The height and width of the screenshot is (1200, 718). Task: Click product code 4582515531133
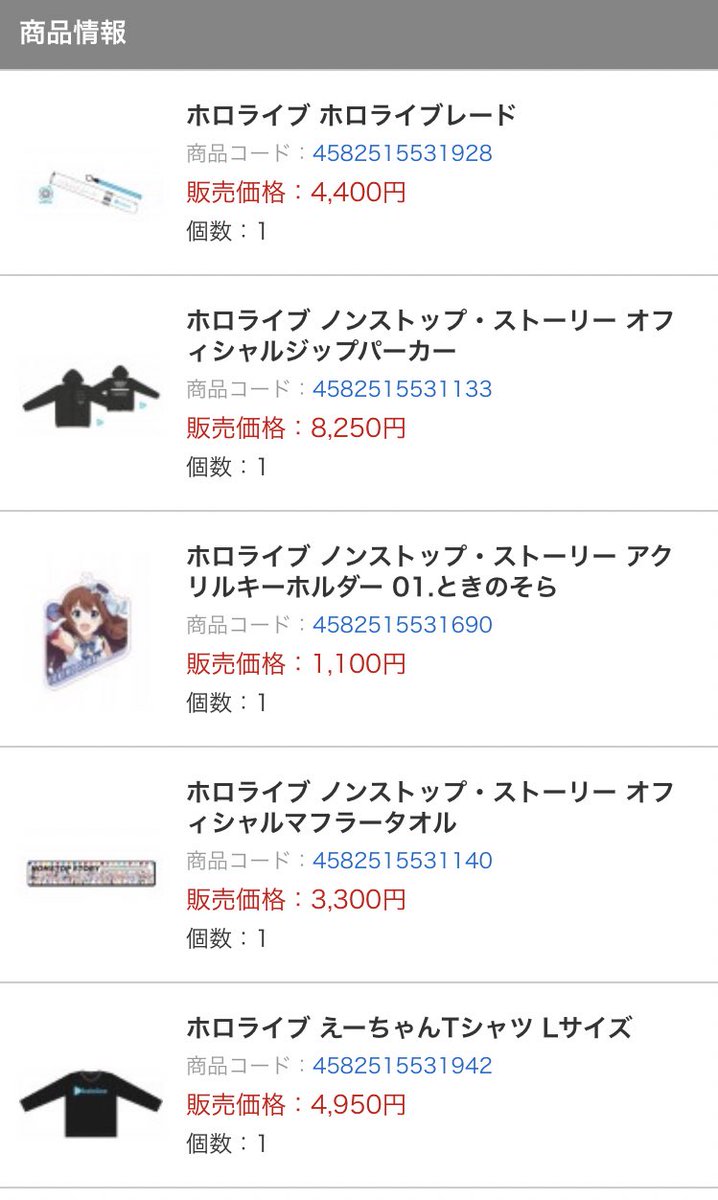point(402,389)
